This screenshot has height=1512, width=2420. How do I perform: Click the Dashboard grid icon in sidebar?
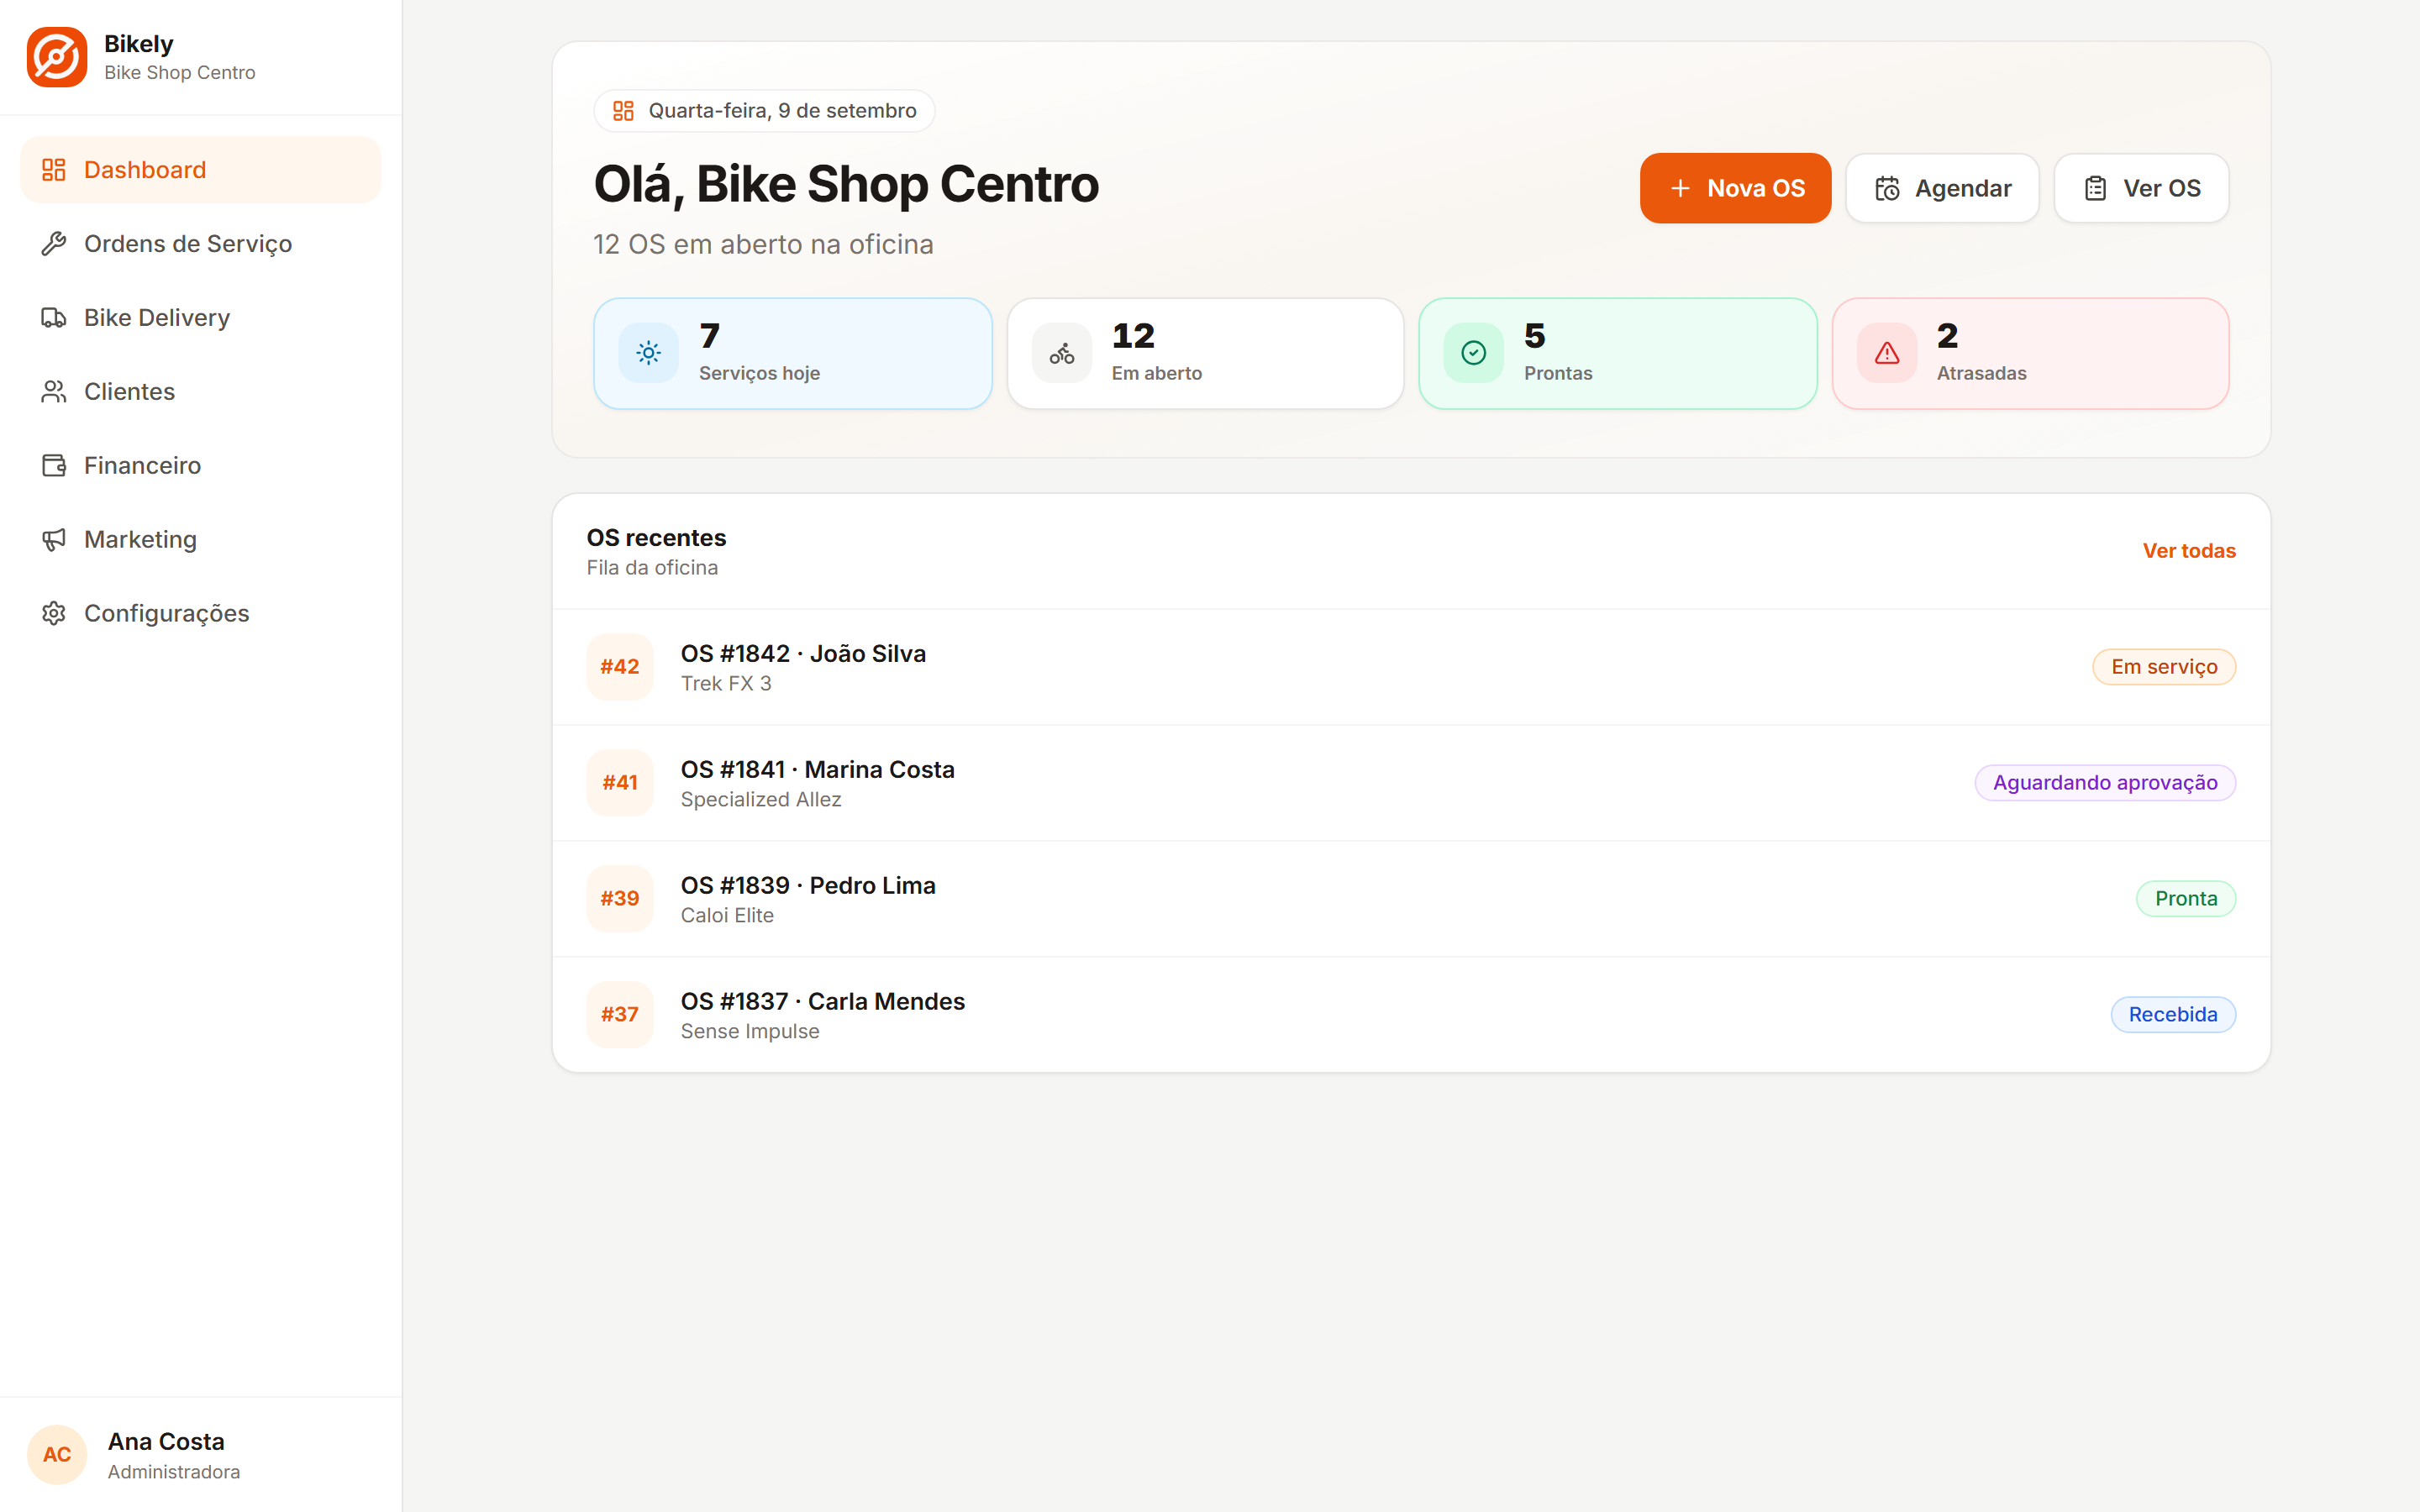click(x=54, y=170)
